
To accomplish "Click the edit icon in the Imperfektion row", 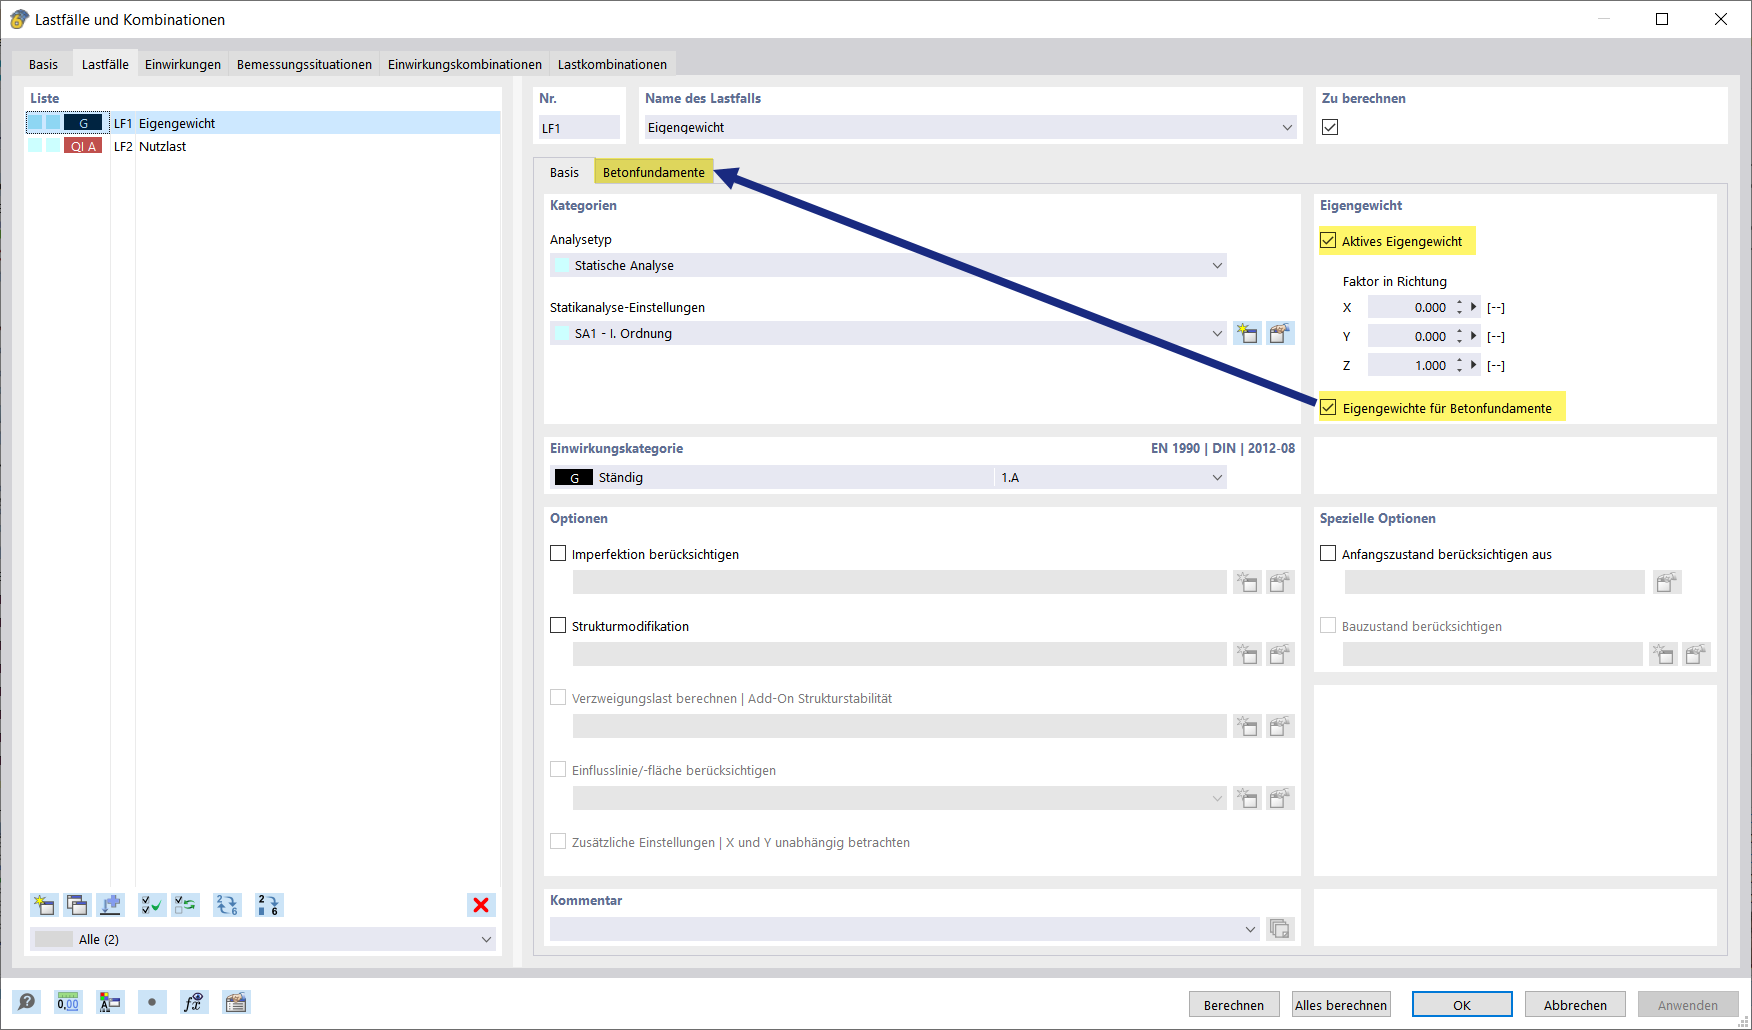I will [1281, 582].
